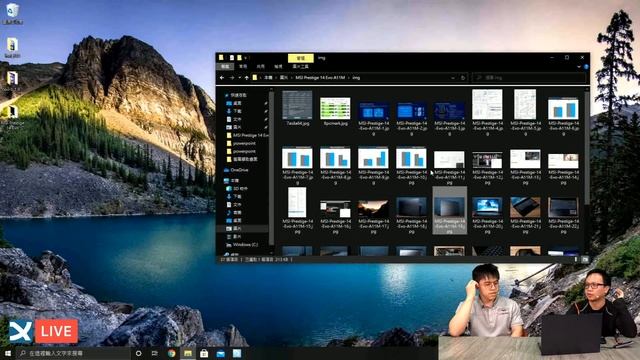Click the 本機 breadcrumb in the address bar

(268, 78)
